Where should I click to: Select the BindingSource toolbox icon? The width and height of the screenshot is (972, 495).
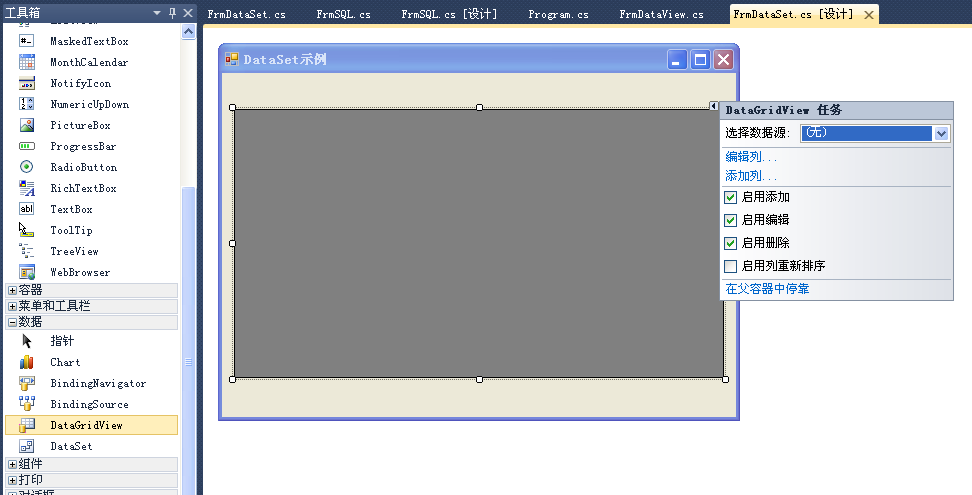point(27,404)
